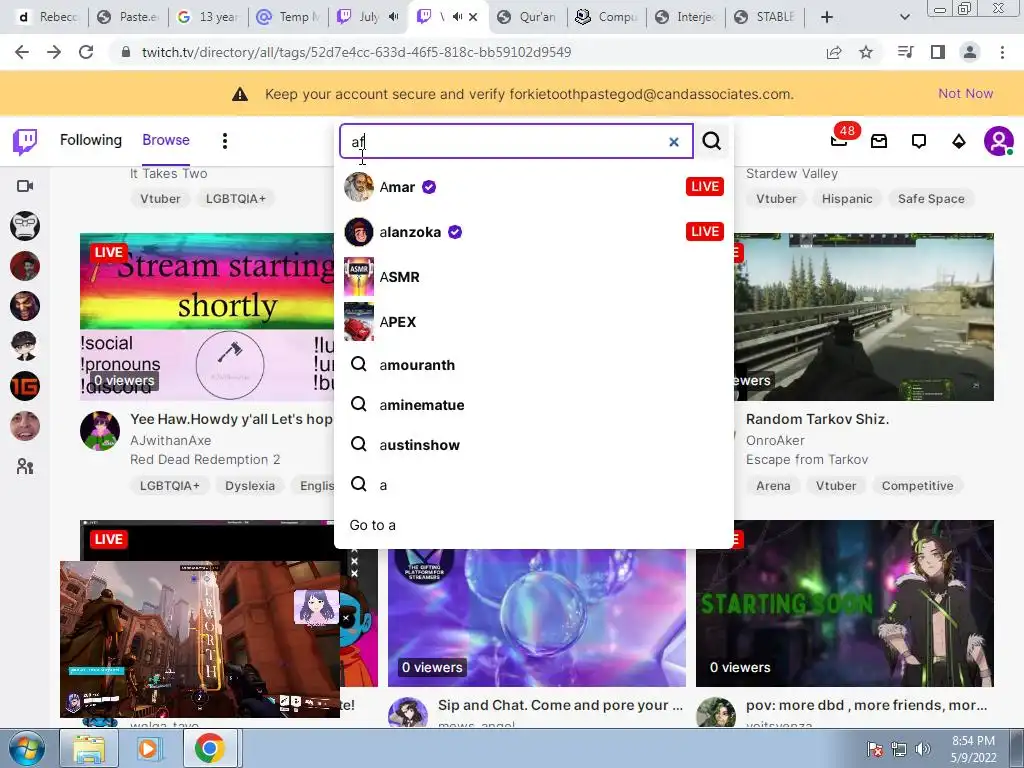The image size is (1024, 768).
Task: Open the Prime loot inbox with 48 badge
Action: (x=839, y=140)
